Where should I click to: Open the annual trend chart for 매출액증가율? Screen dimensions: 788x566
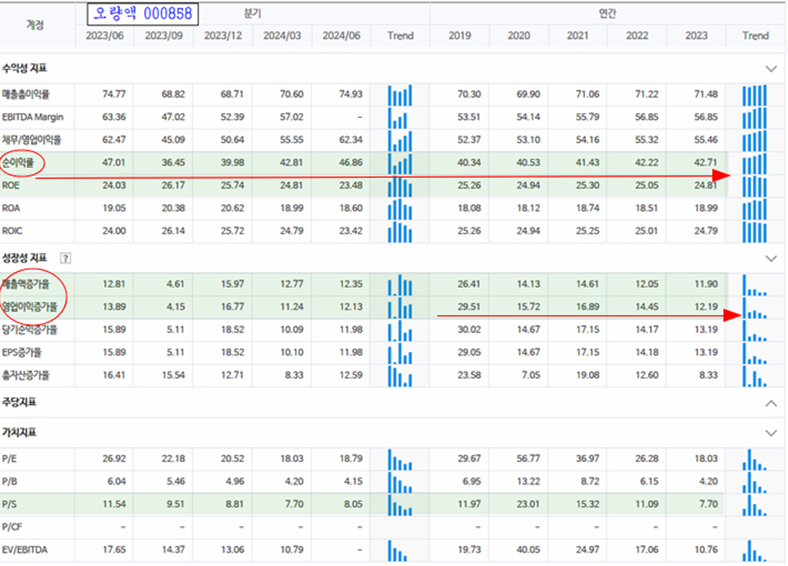tap(755, 286)
